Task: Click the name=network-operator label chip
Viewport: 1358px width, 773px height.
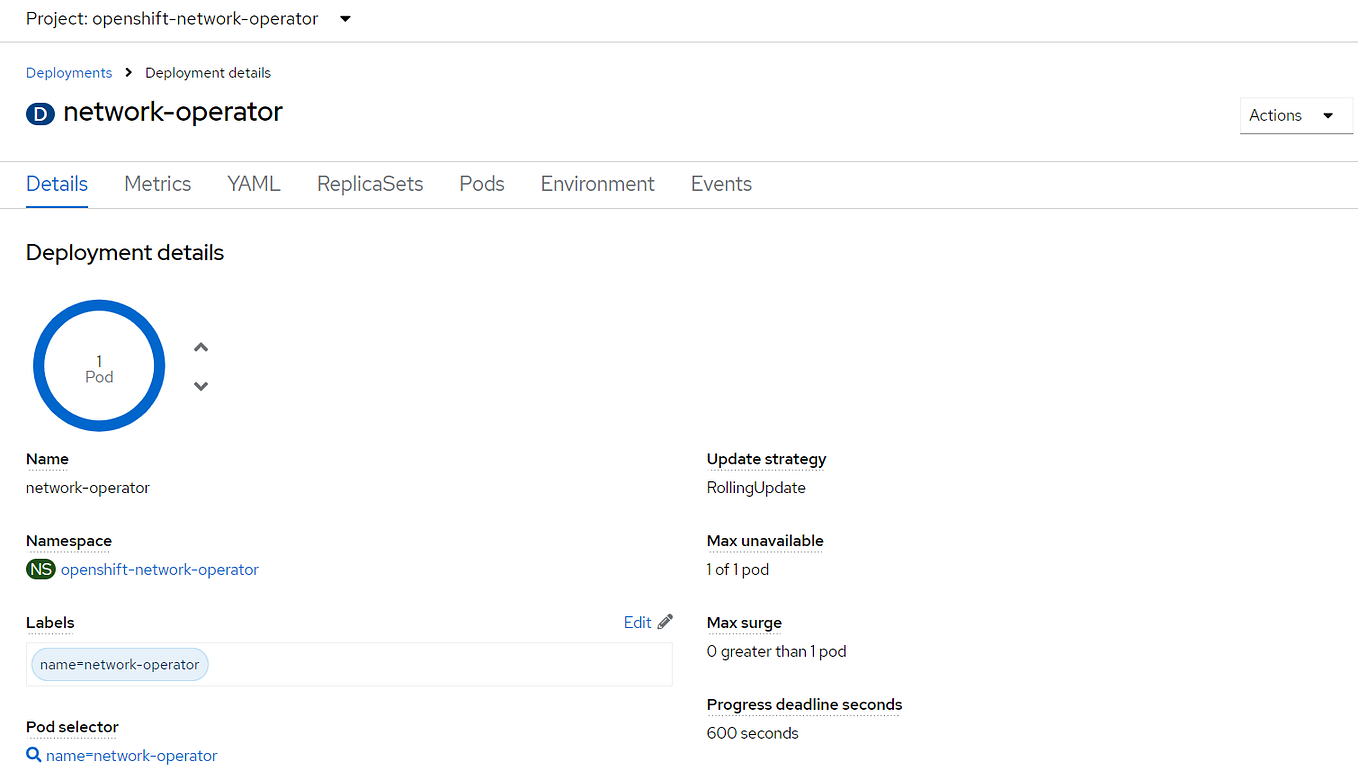Action: point(119,663)
